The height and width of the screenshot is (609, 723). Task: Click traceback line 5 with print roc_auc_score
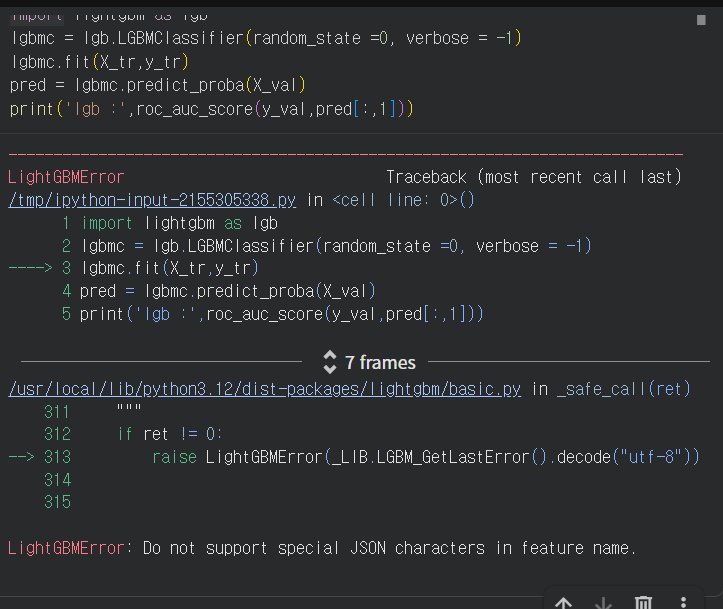click(273, 314)
